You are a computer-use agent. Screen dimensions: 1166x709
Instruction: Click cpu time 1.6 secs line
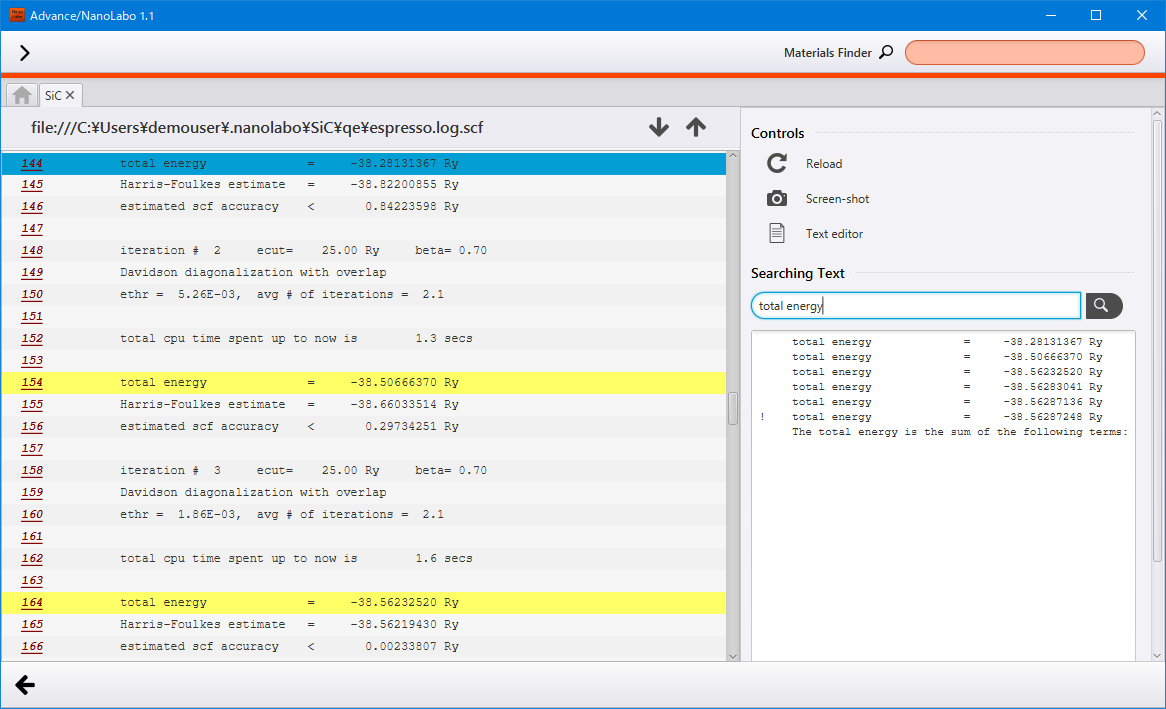point(364,559)
